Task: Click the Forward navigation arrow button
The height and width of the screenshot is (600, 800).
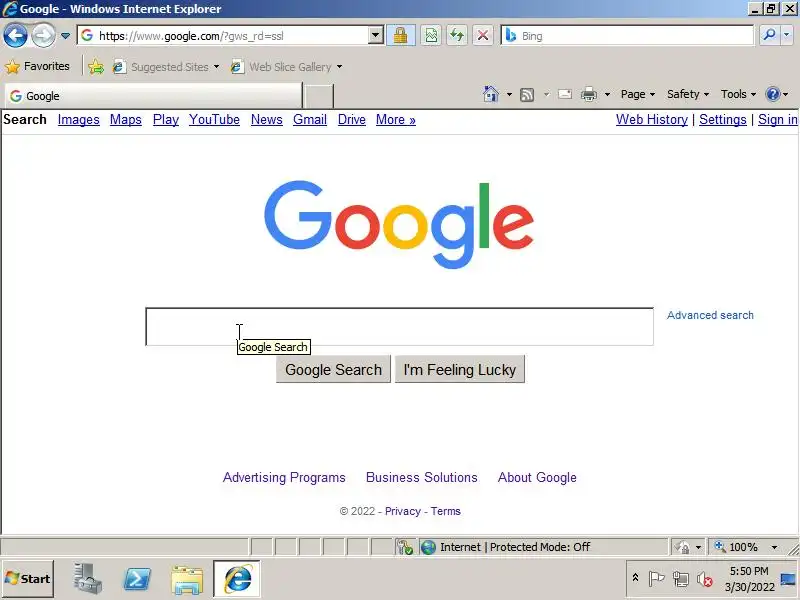Action: [44, 36]
